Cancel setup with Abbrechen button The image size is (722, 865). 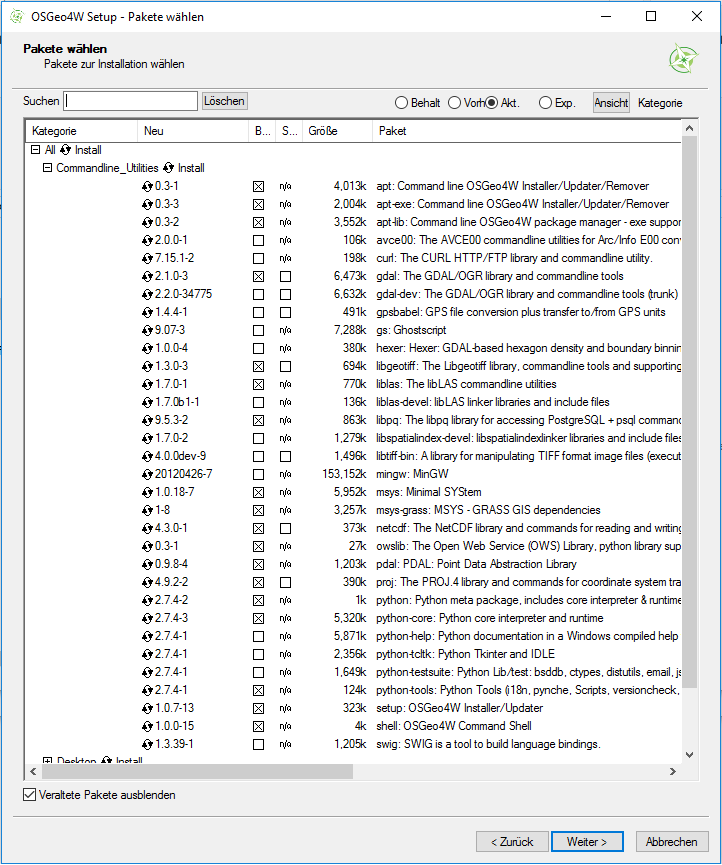point(672,842)
